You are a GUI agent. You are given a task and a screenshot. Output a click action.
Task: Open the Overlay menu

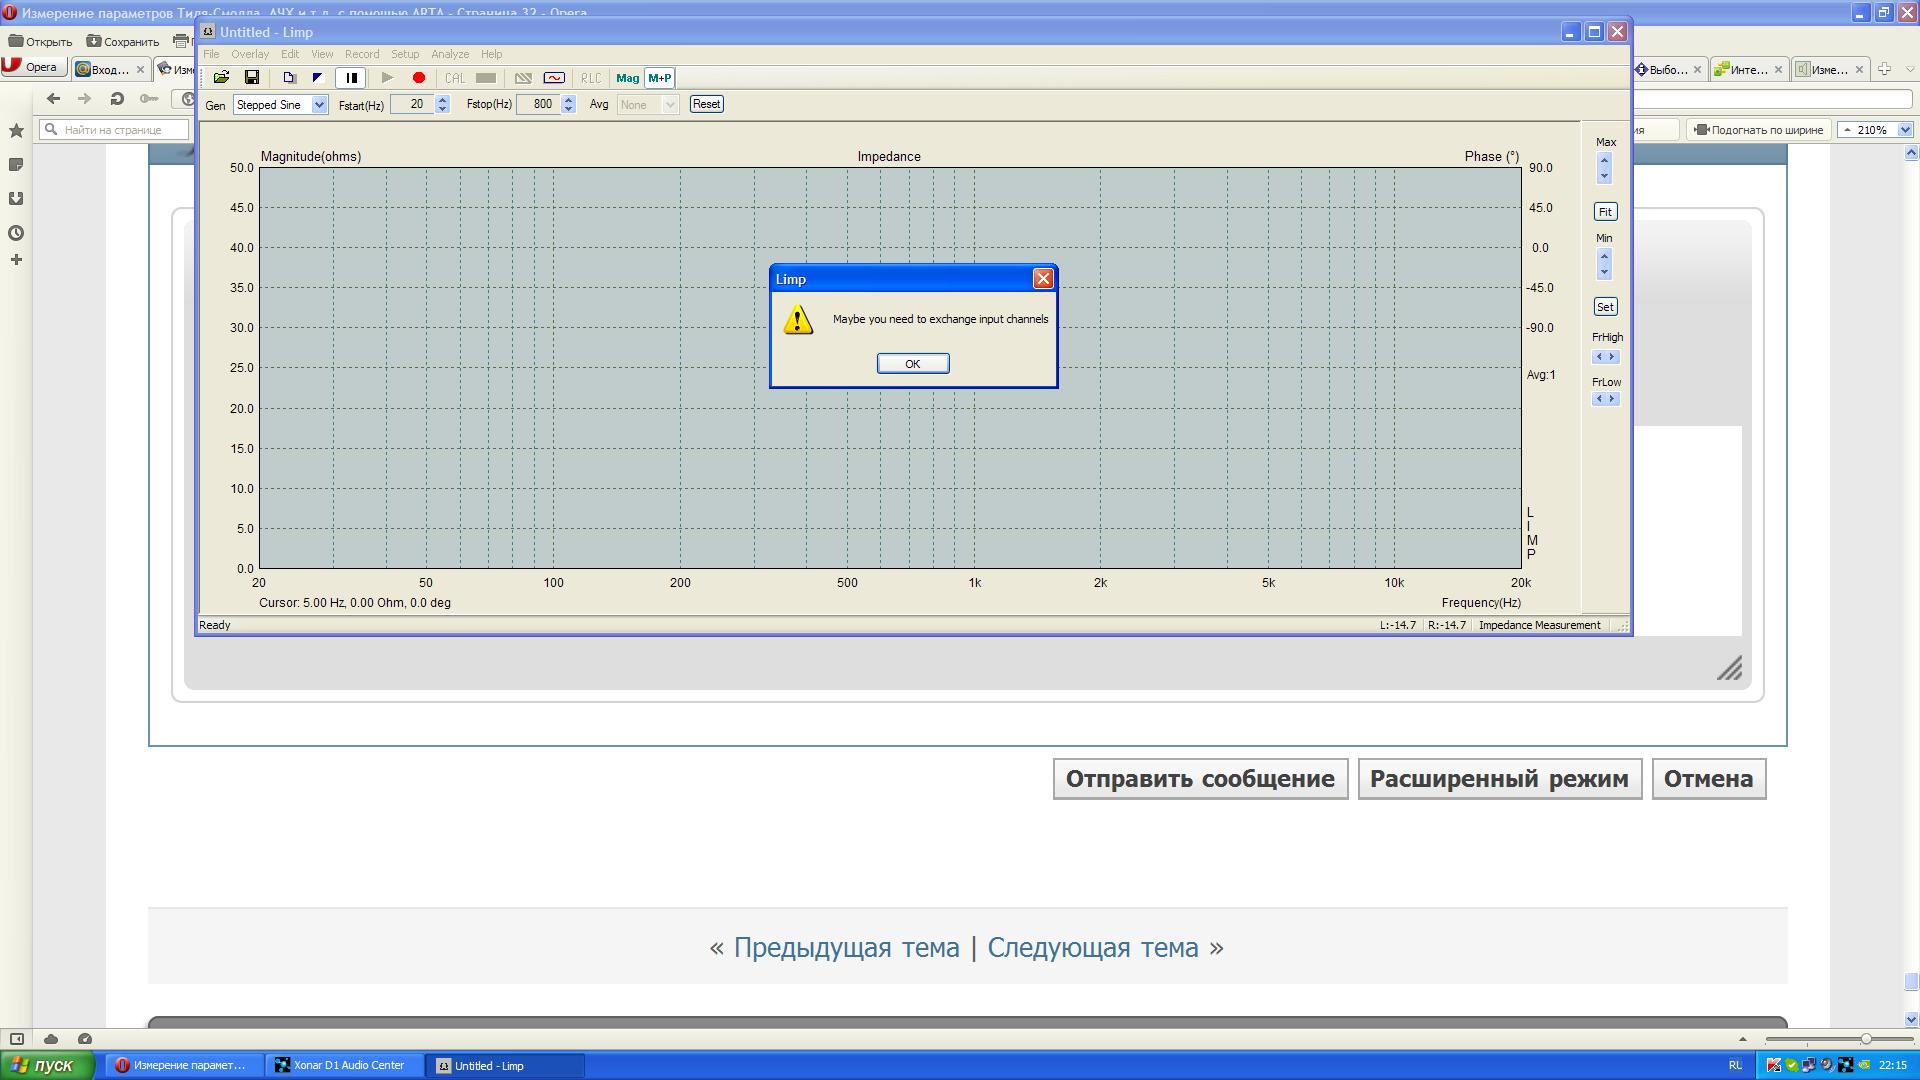coord(250,54)
